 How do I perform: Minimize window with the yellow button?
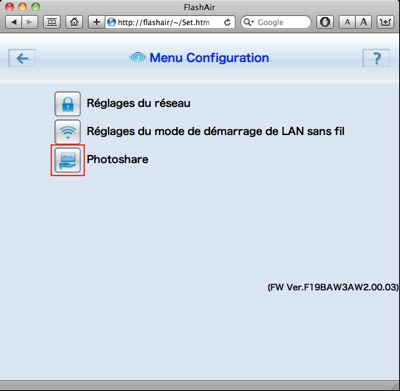coord(22,7)
